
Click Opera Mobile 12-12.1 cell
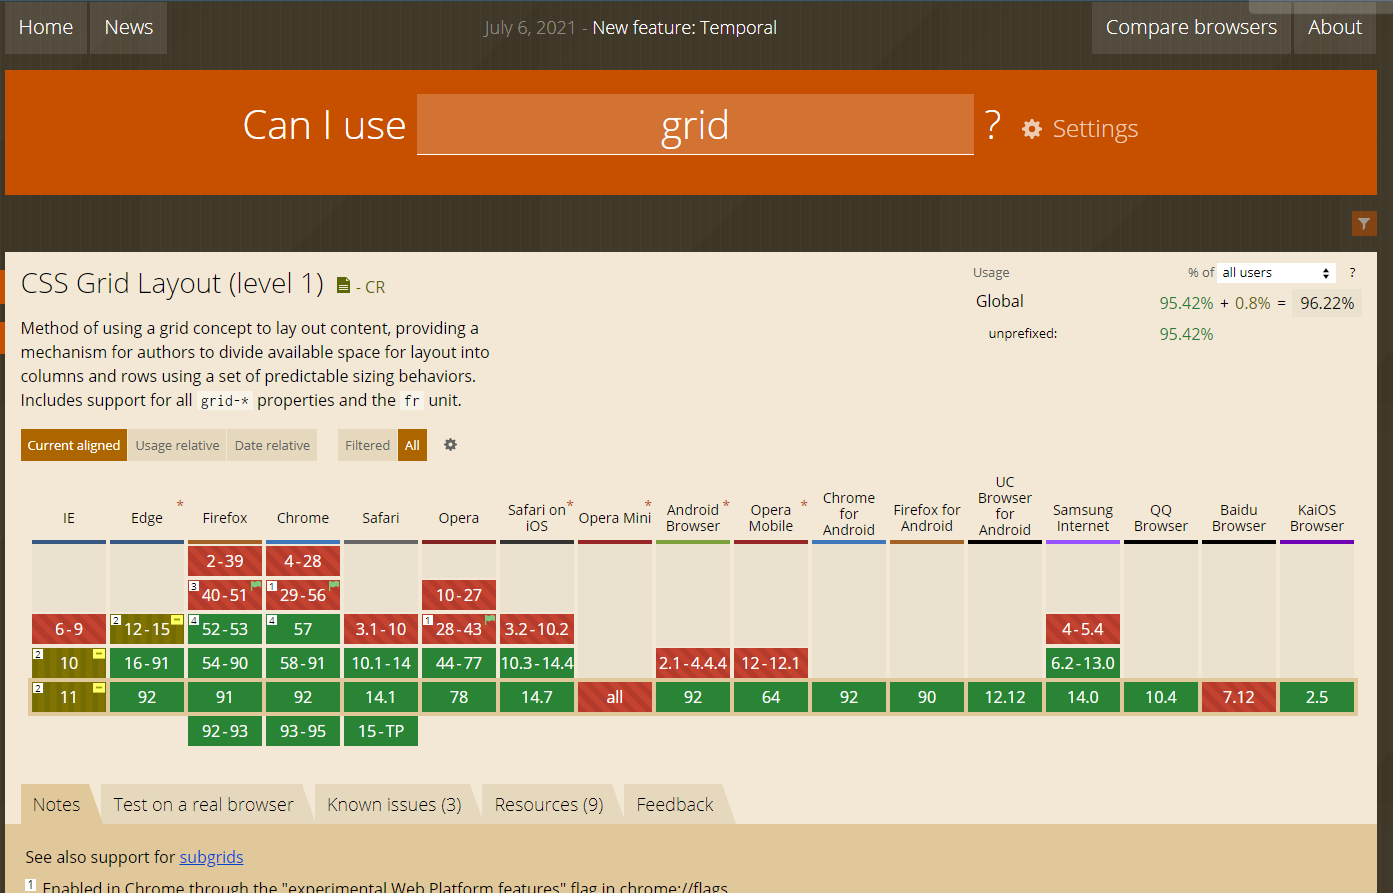[x=771, y=663]
